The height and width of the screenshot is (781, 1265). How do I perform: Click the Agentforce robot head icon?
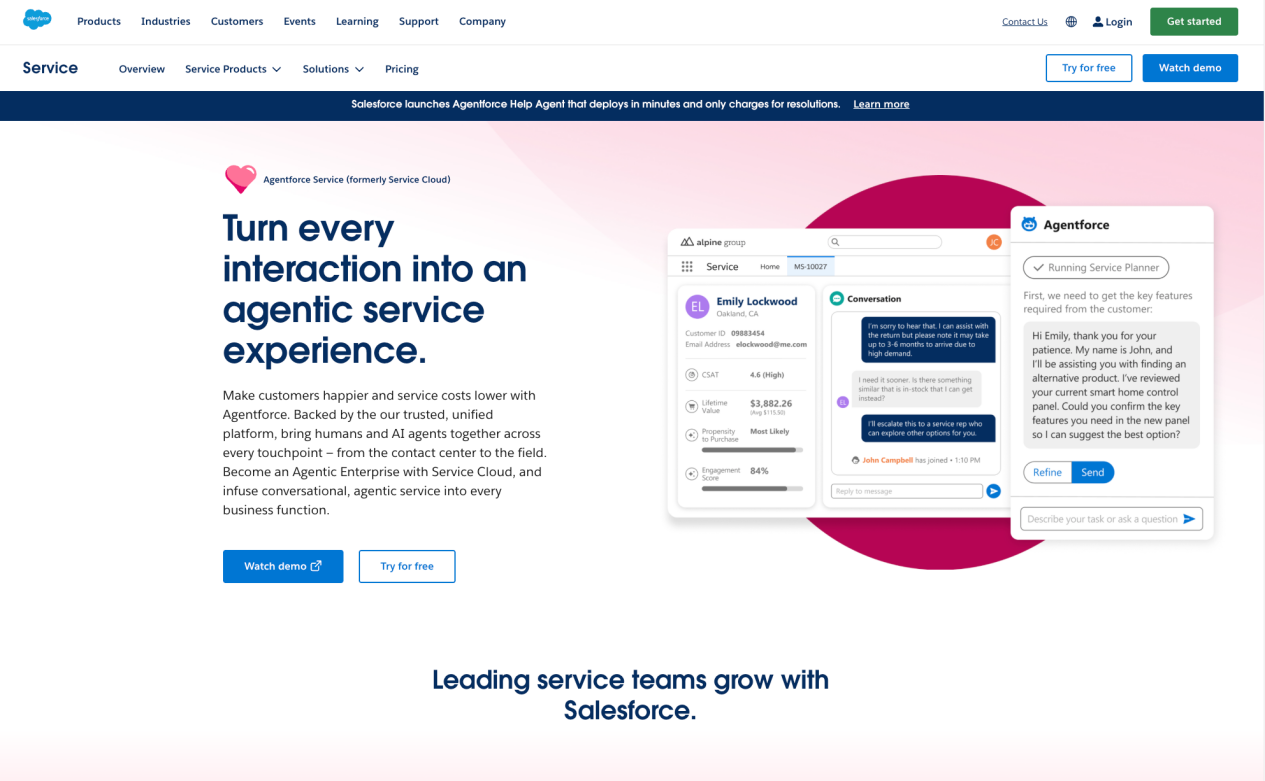pos(1029,225)
